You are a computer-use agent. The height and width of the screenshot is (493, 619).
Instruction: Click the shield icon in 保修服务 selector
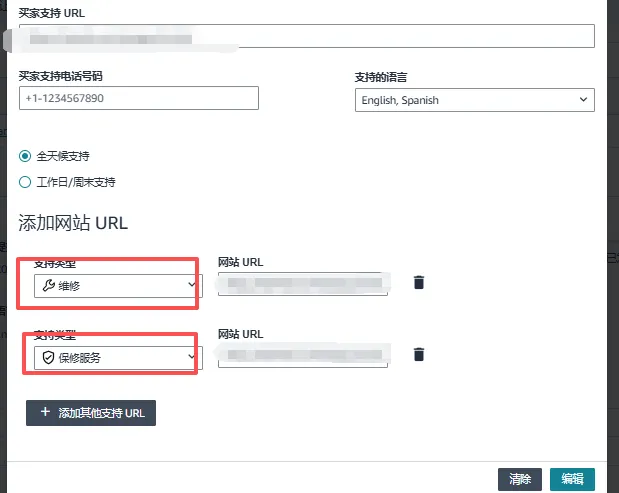(48, 357)
